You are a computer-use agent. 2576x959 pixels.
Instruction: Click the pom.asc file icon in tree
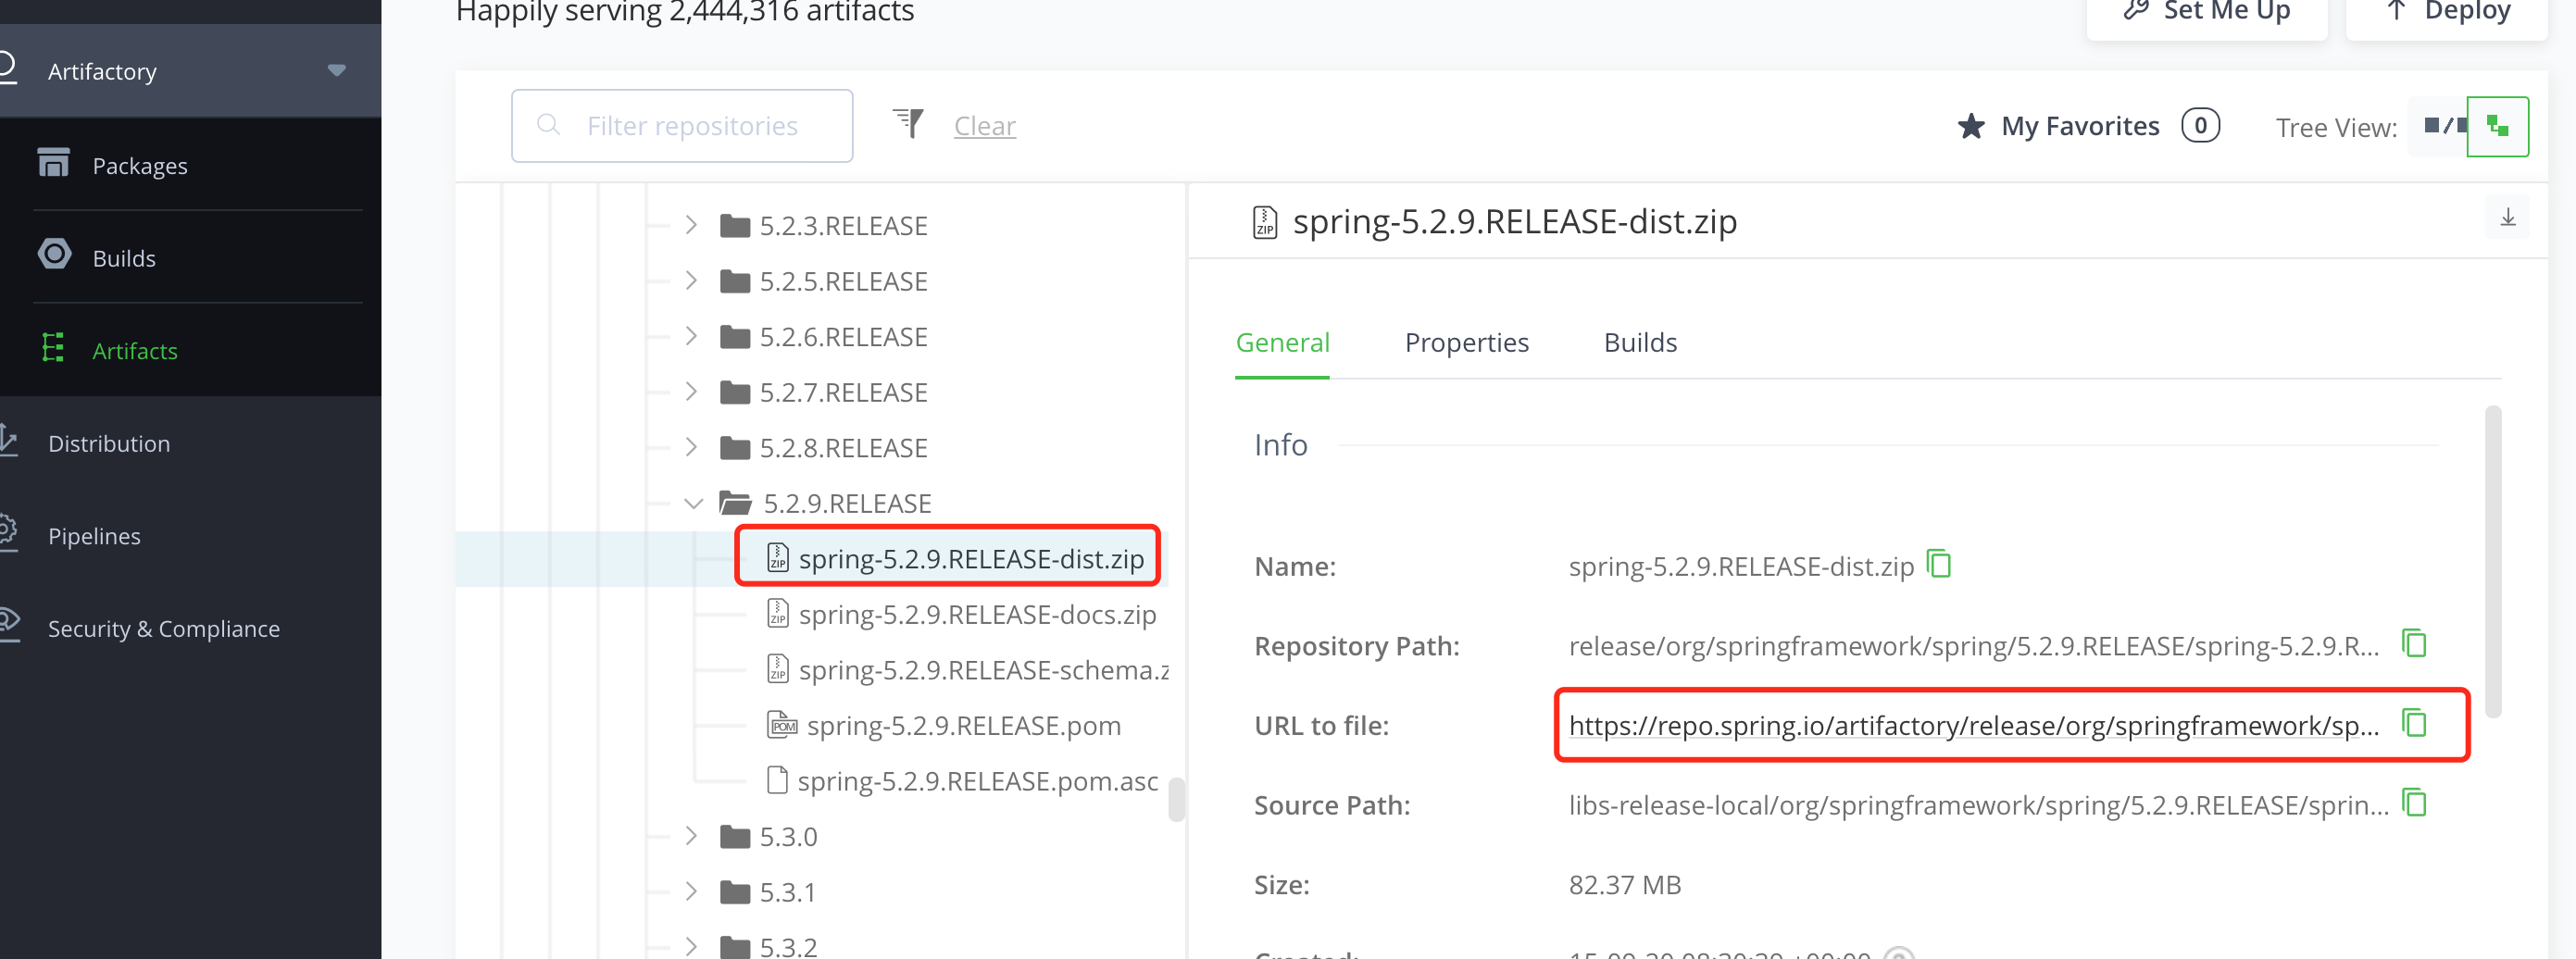click(777, 779)
